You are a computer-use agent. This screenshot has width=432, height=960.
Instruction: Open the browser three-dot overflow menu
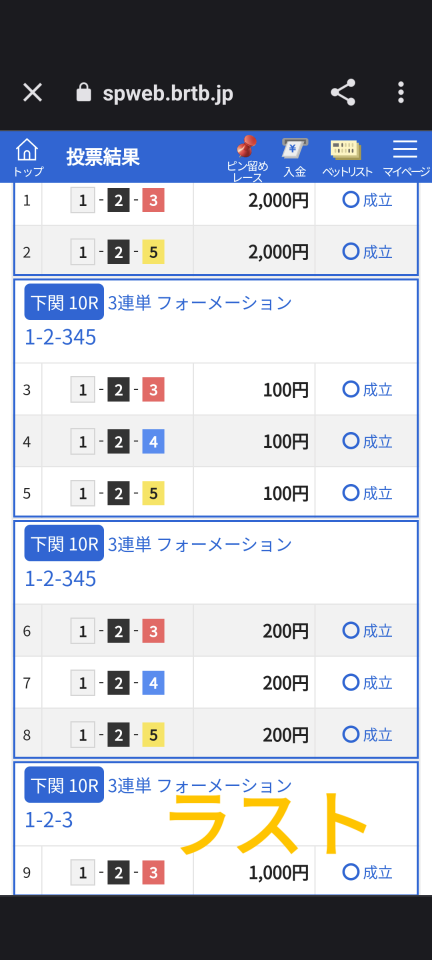point(401,92)
